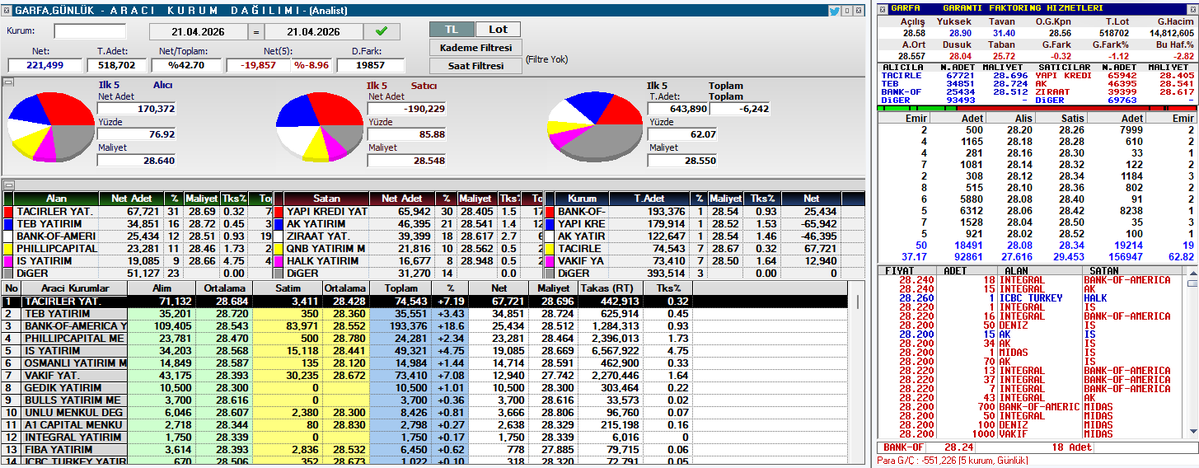Click the Ilk 5 Toplam pie chart
Image resolution: width=1199 pixels, height=468 pixels.
tap(594, 128)
